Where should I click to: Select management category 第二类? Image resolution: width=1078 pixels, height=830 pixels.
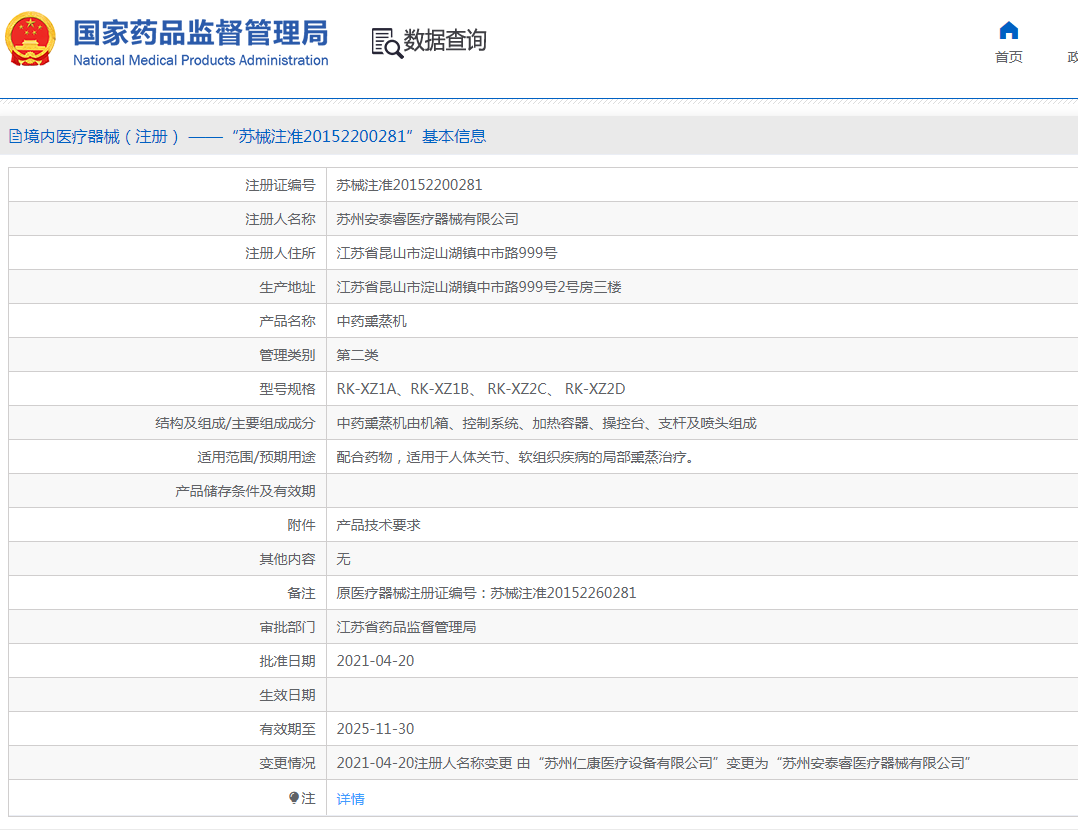coord(358,355)
